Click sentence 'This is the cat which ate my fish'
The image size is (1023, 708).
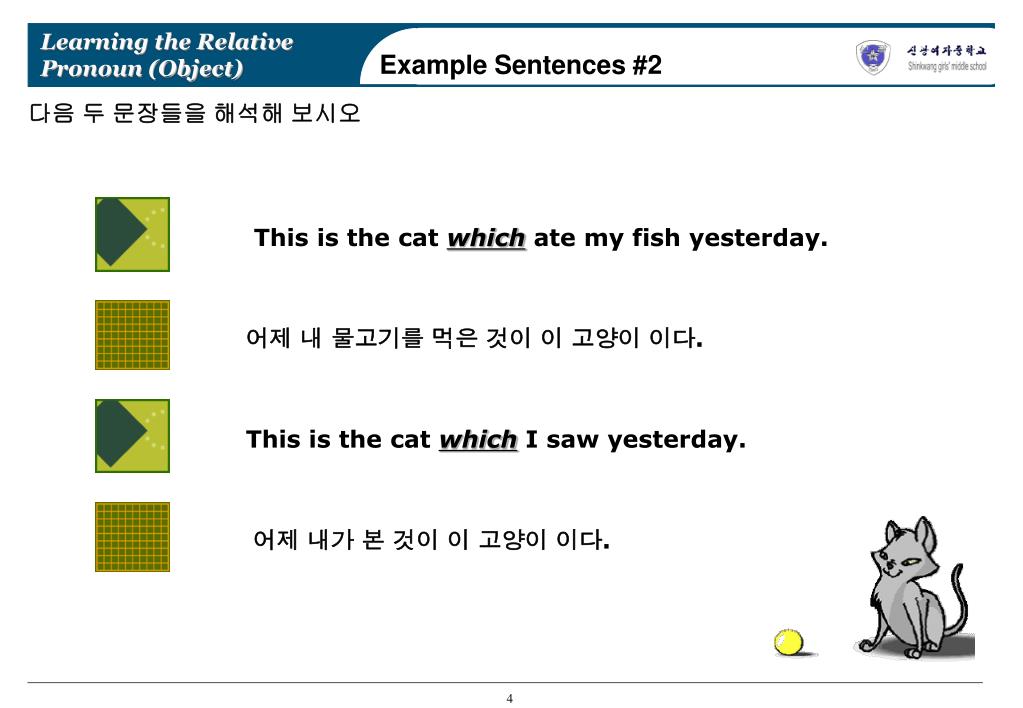(540, 238)
